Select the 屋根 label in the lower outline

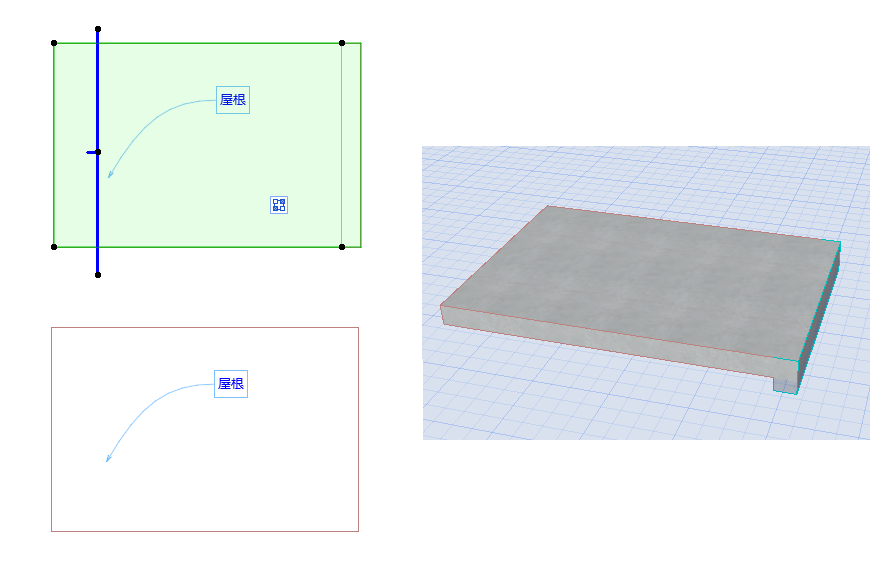click(231, 384)
